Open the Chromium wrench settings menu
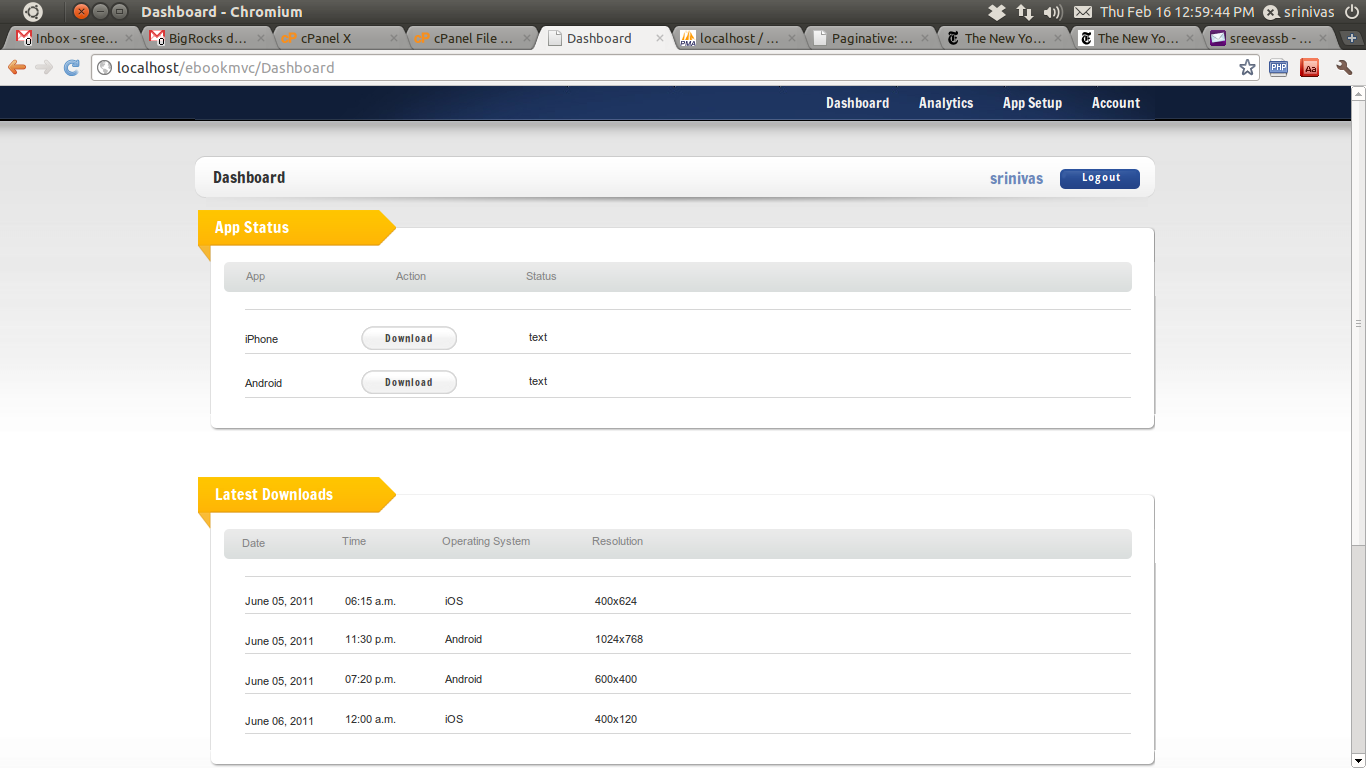This screenshot has width=1366, height=768. pos(1344,67)
